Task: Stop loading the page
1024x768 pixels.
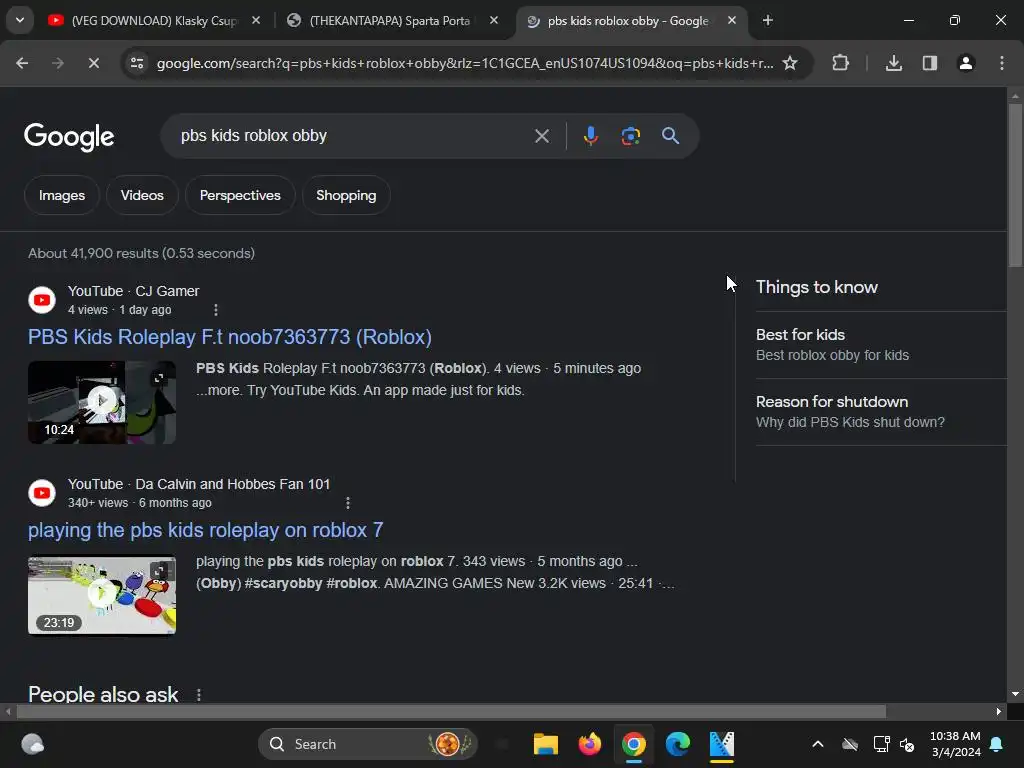Action: tap(93, 63)
